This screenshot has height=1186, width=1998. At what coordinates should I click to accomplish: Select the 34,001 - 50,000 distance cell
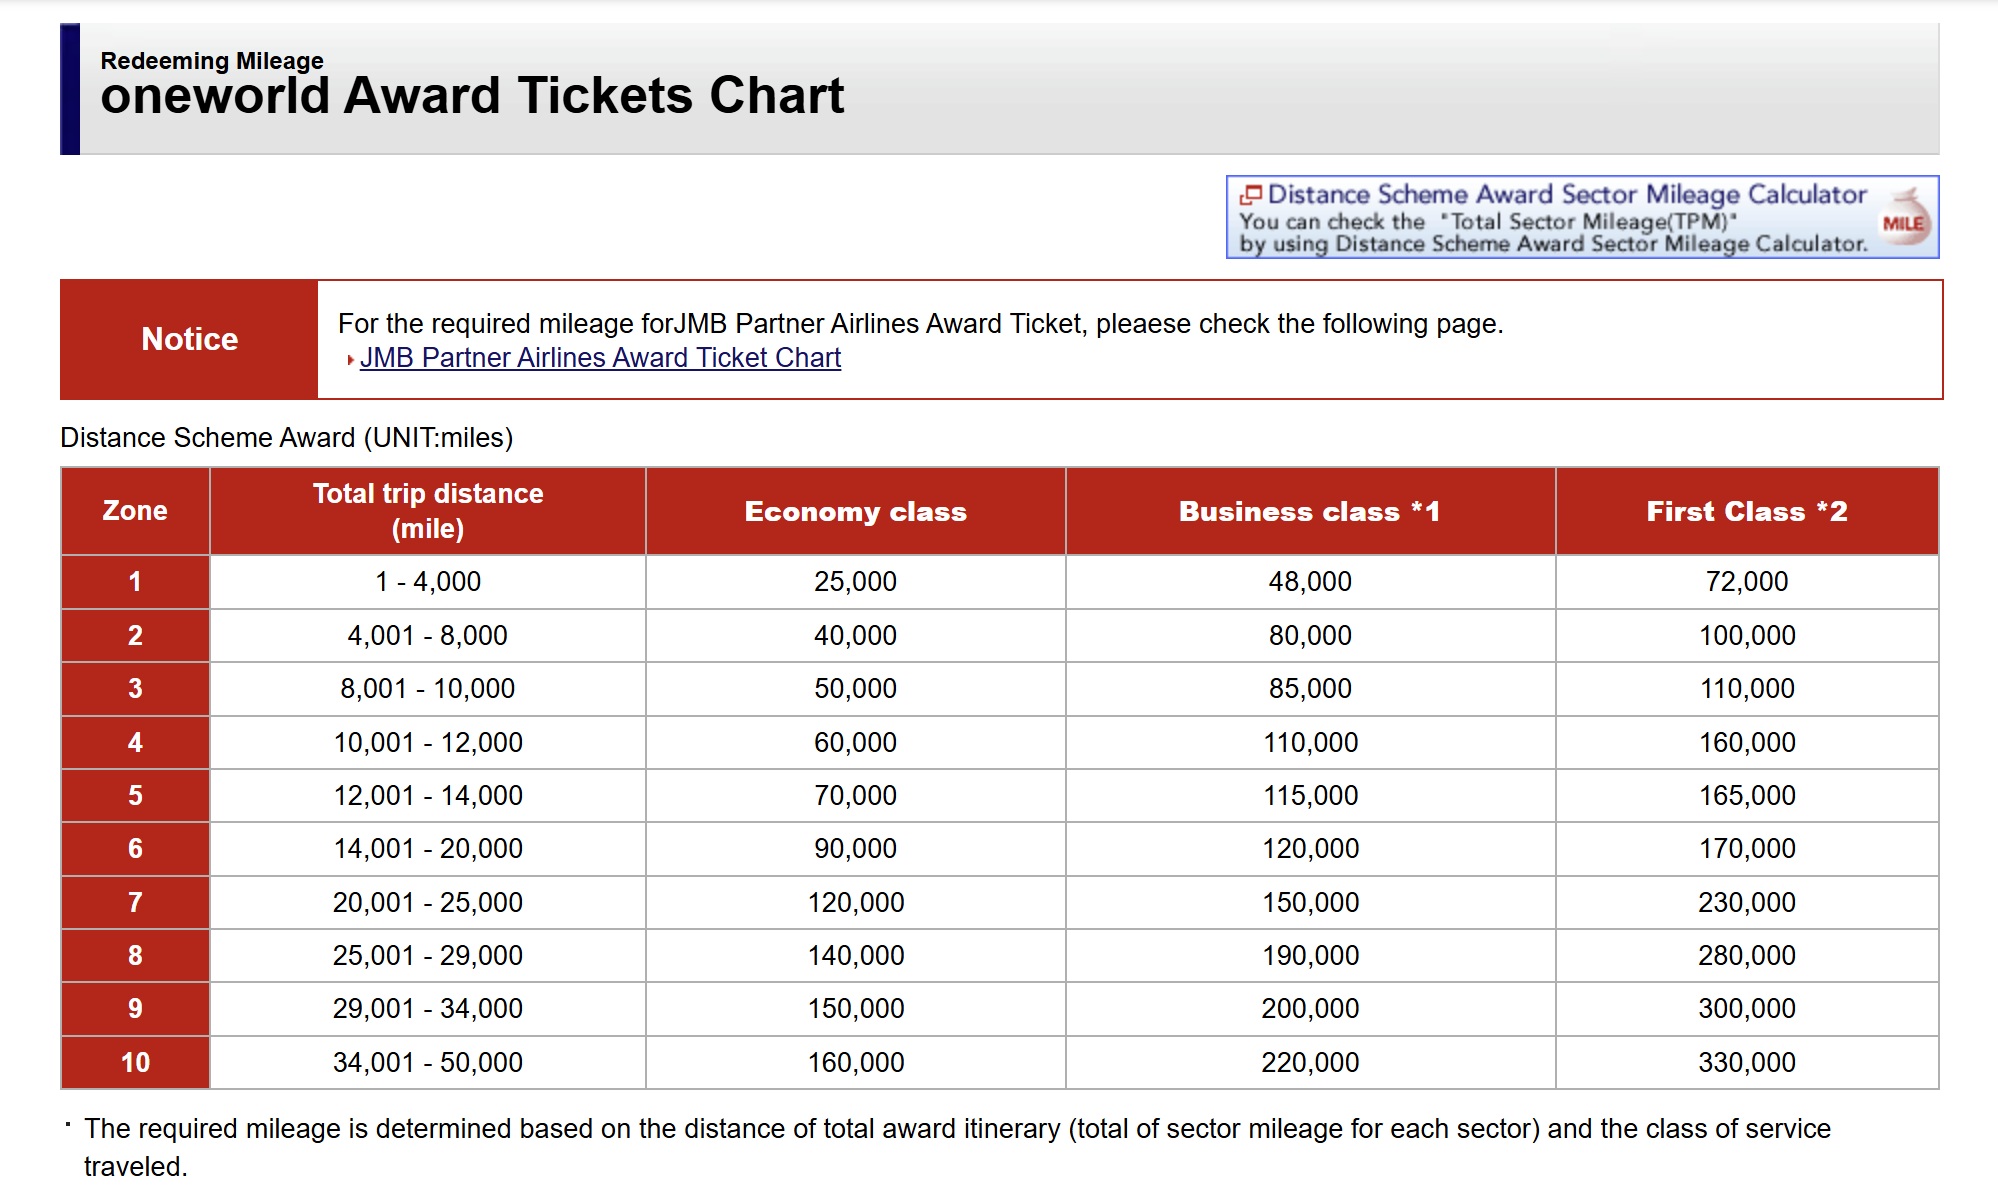point(428,1062)
